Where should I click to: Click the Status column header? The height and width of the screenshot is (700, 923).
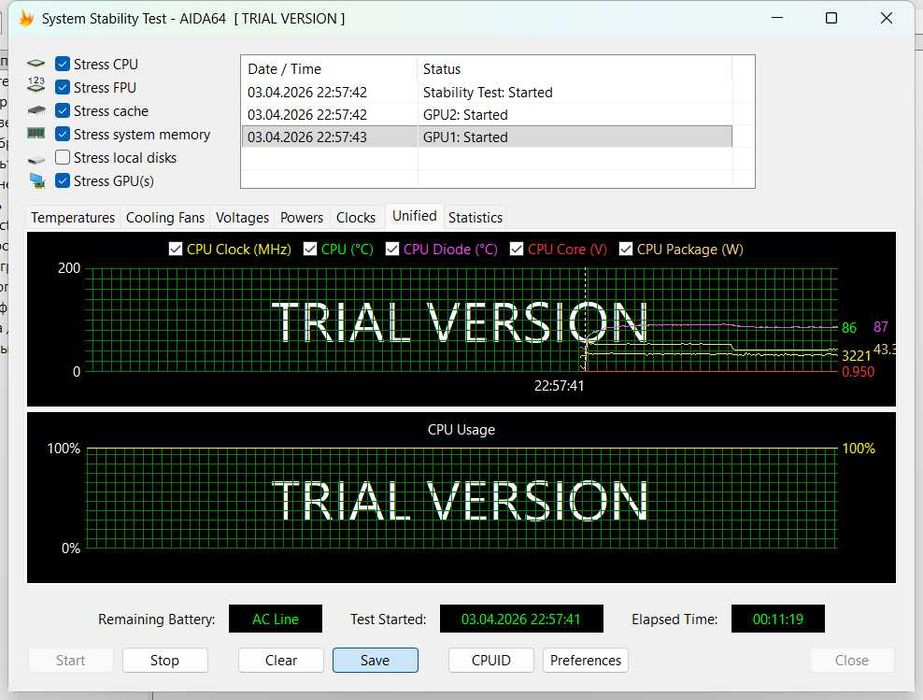tap(575, 69)
